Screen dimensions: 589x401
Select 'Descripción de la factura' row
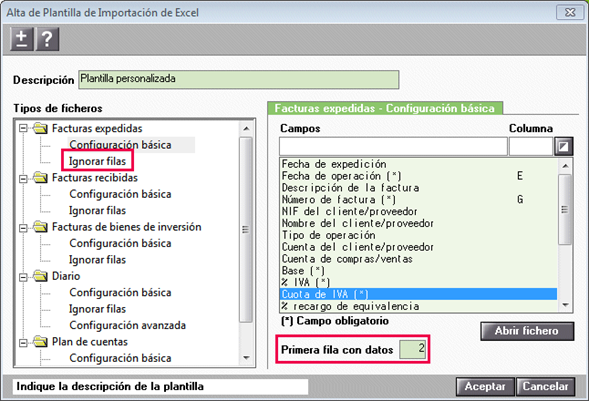[x=418, y=188]
